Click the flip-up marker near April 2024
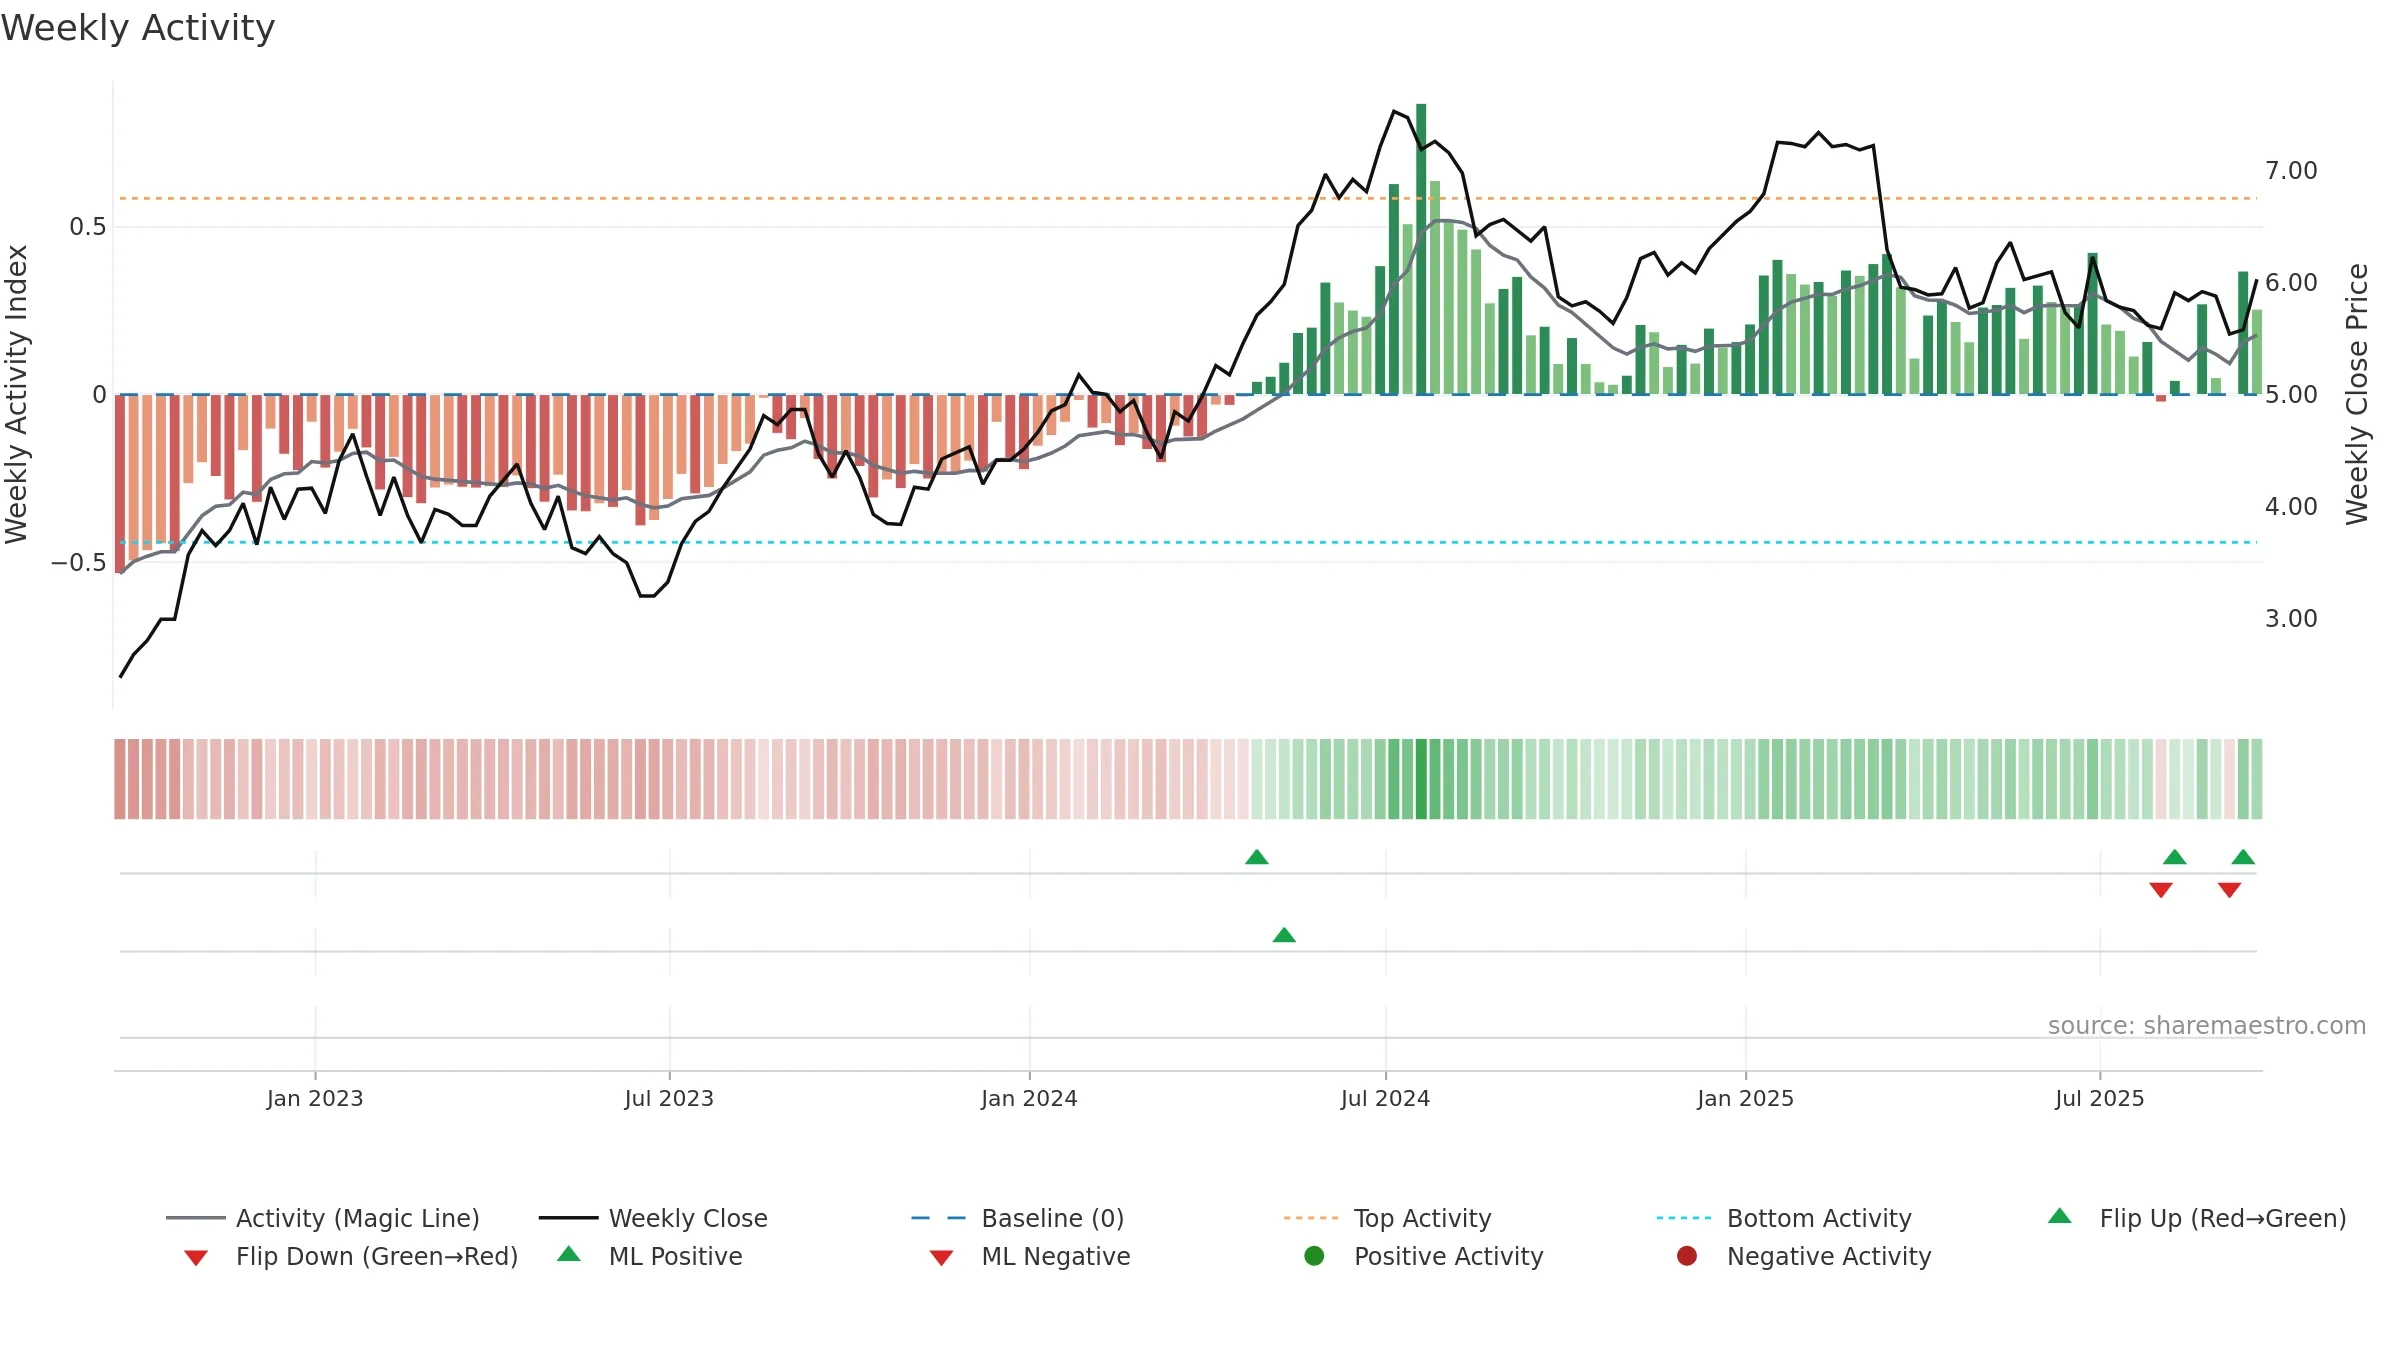The width and height of the screenshot is (2400, 1350). (x=1257, y=857)
